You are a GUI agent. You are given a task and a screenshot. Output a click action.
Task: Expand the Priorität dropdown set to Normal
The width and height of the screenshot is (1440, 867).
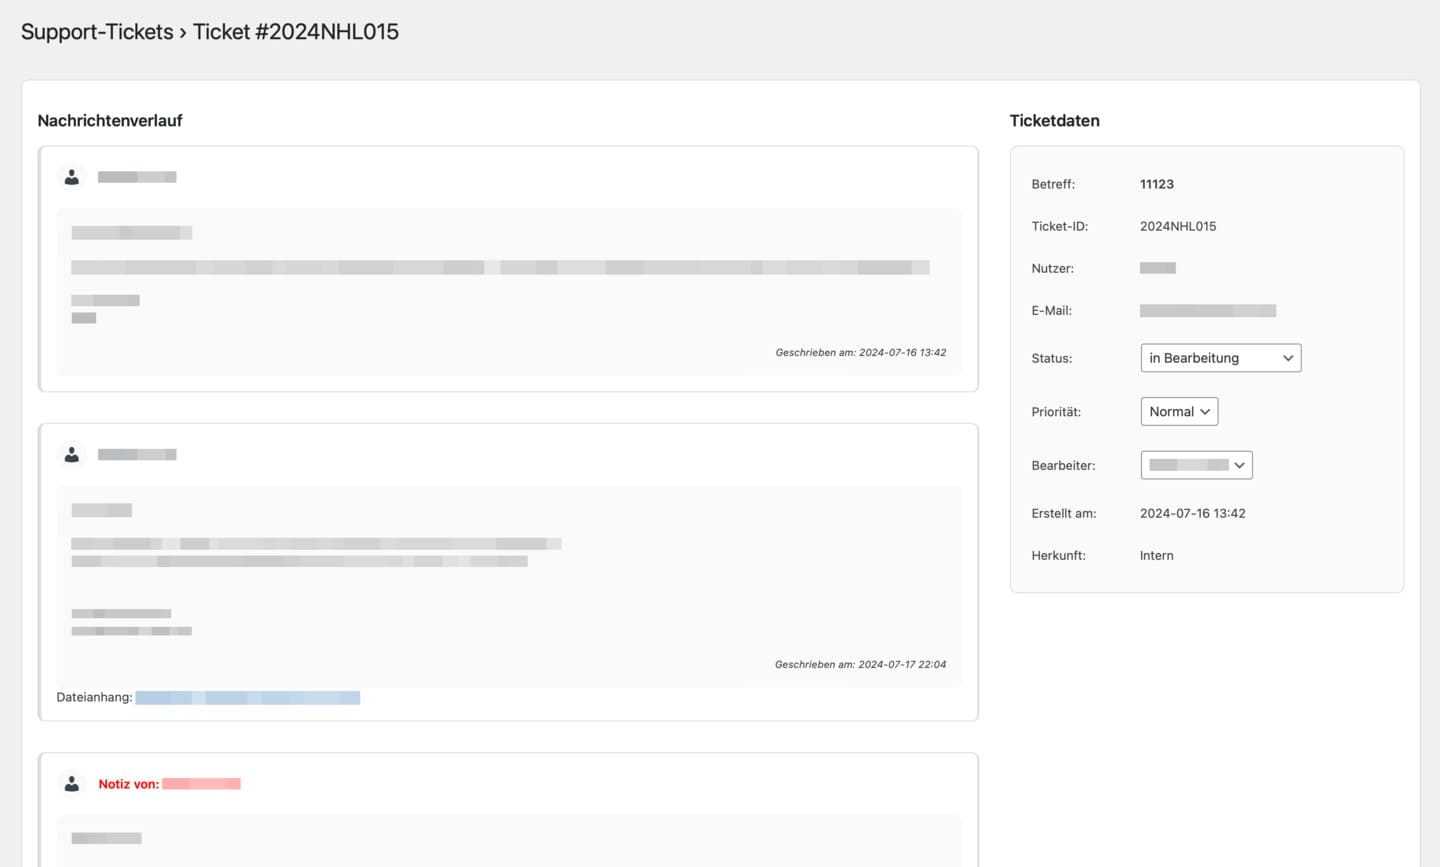click(x=1179, y=412)
